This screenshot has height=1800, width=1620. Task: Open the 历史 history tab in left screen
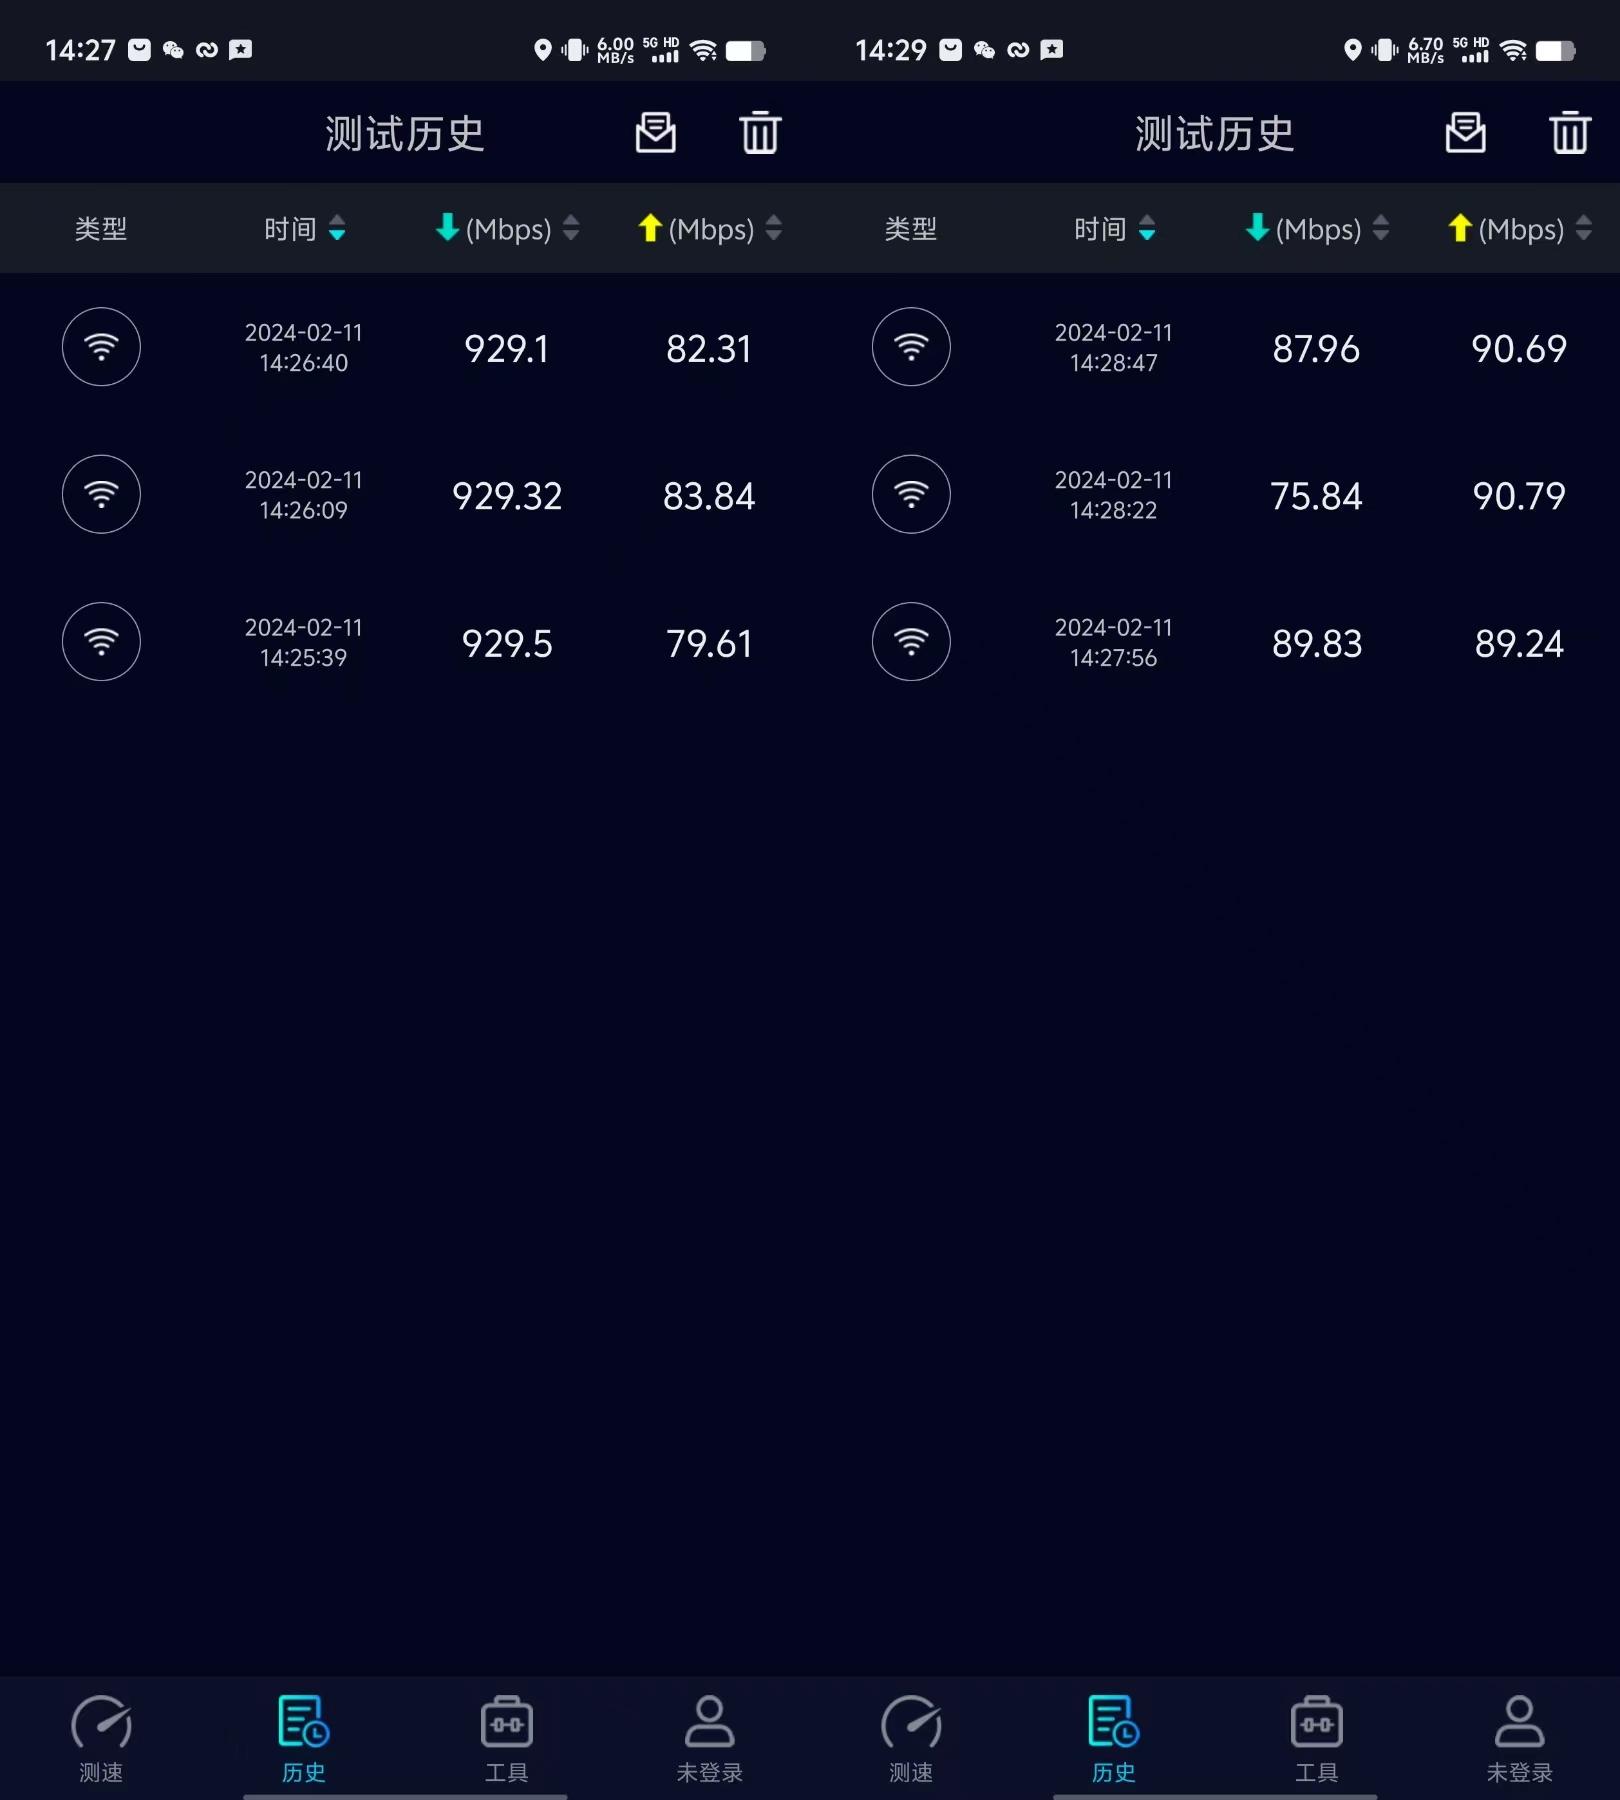[304, 1739]
